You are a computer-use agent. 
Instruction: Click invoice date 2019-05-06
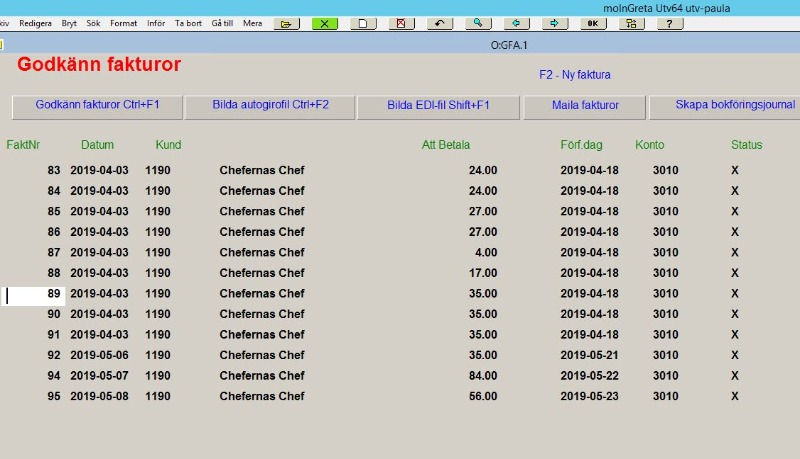tap(99, 355)
